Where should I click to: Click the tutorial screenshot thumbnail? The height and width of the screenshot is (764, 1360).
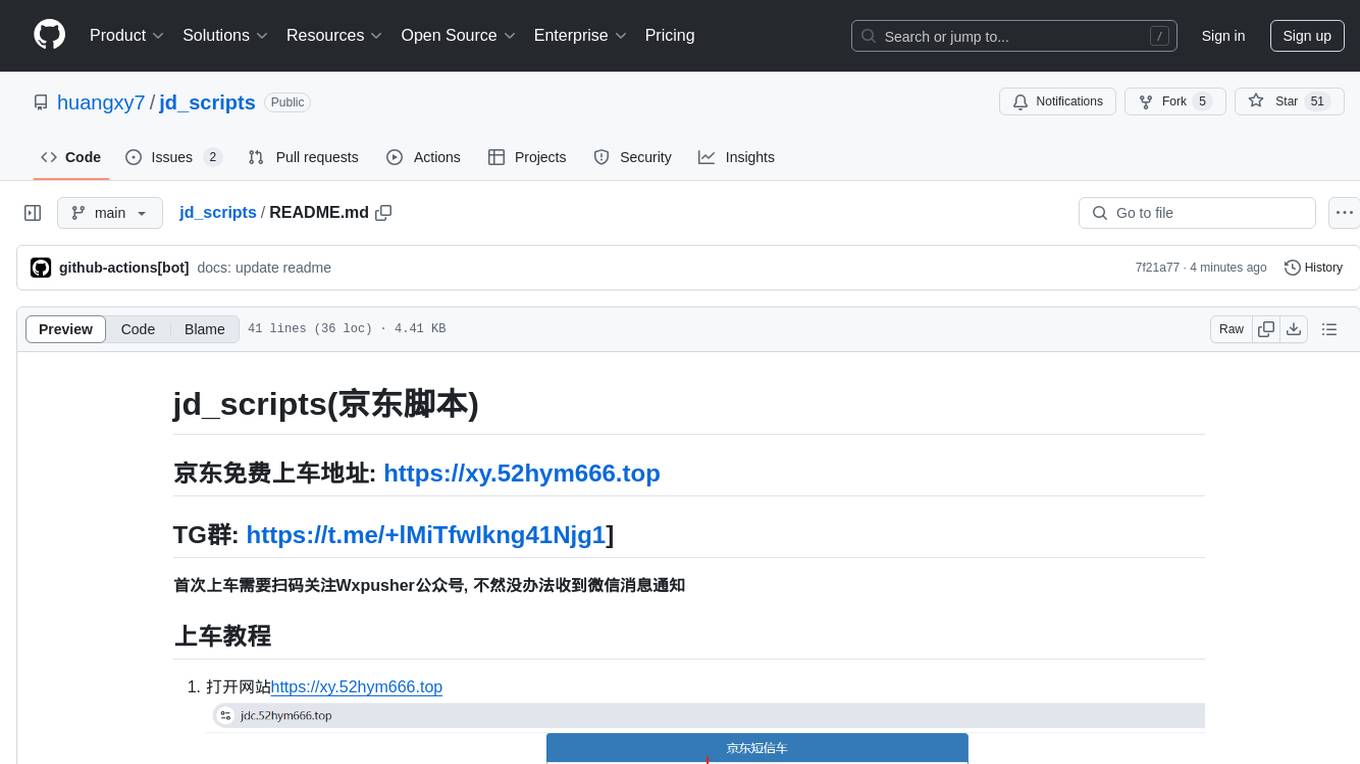[705, 733]
